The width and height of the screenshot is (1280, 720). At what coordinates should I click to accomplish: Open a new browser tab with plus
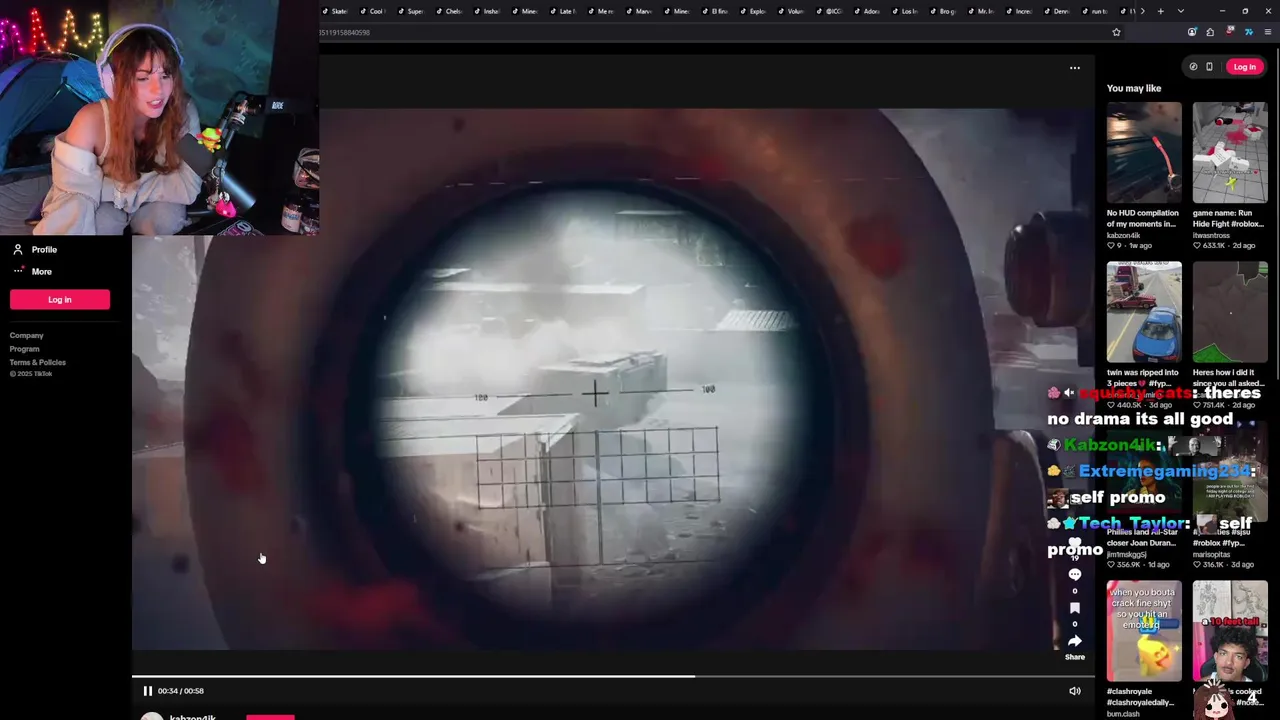point(1160,11)
